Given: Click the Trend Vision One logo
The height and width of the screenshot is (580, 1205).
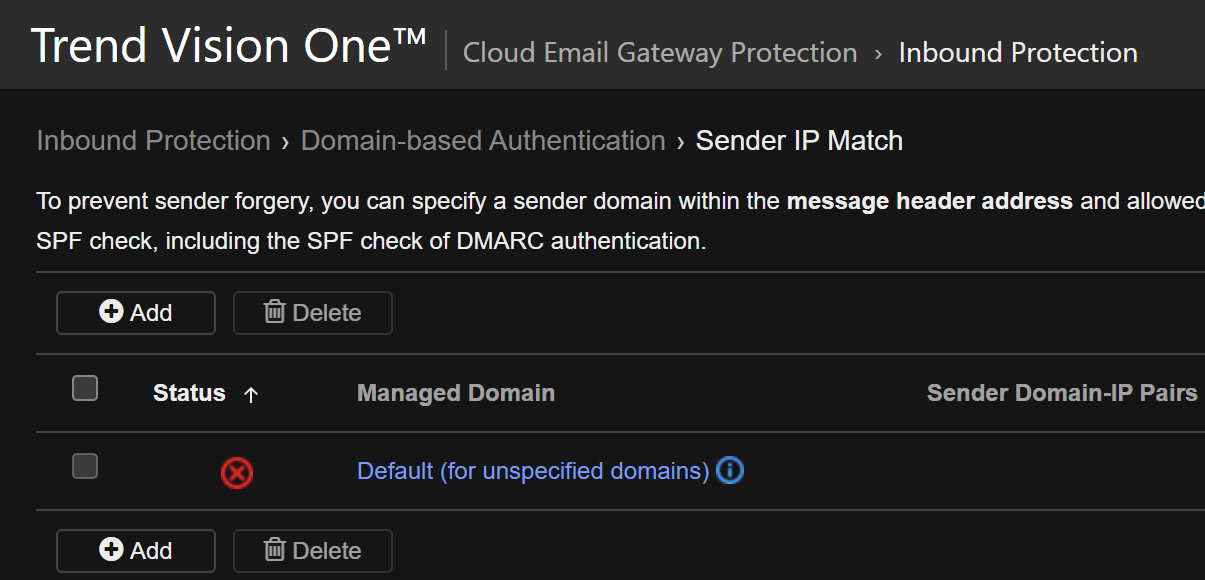Looking at the screenshot, I should pyautogui.click(x=229, y=47).
